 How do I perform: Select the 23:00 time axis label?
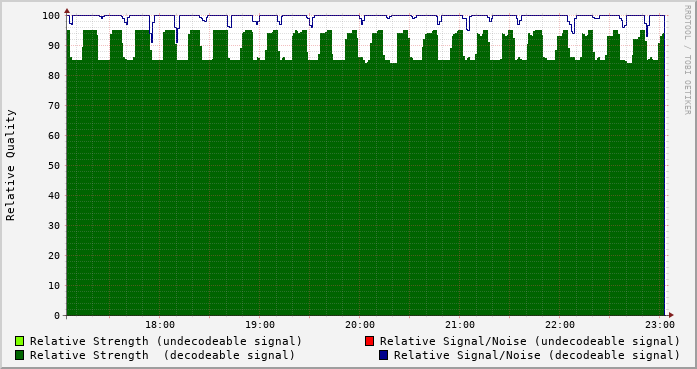[660, 325]
